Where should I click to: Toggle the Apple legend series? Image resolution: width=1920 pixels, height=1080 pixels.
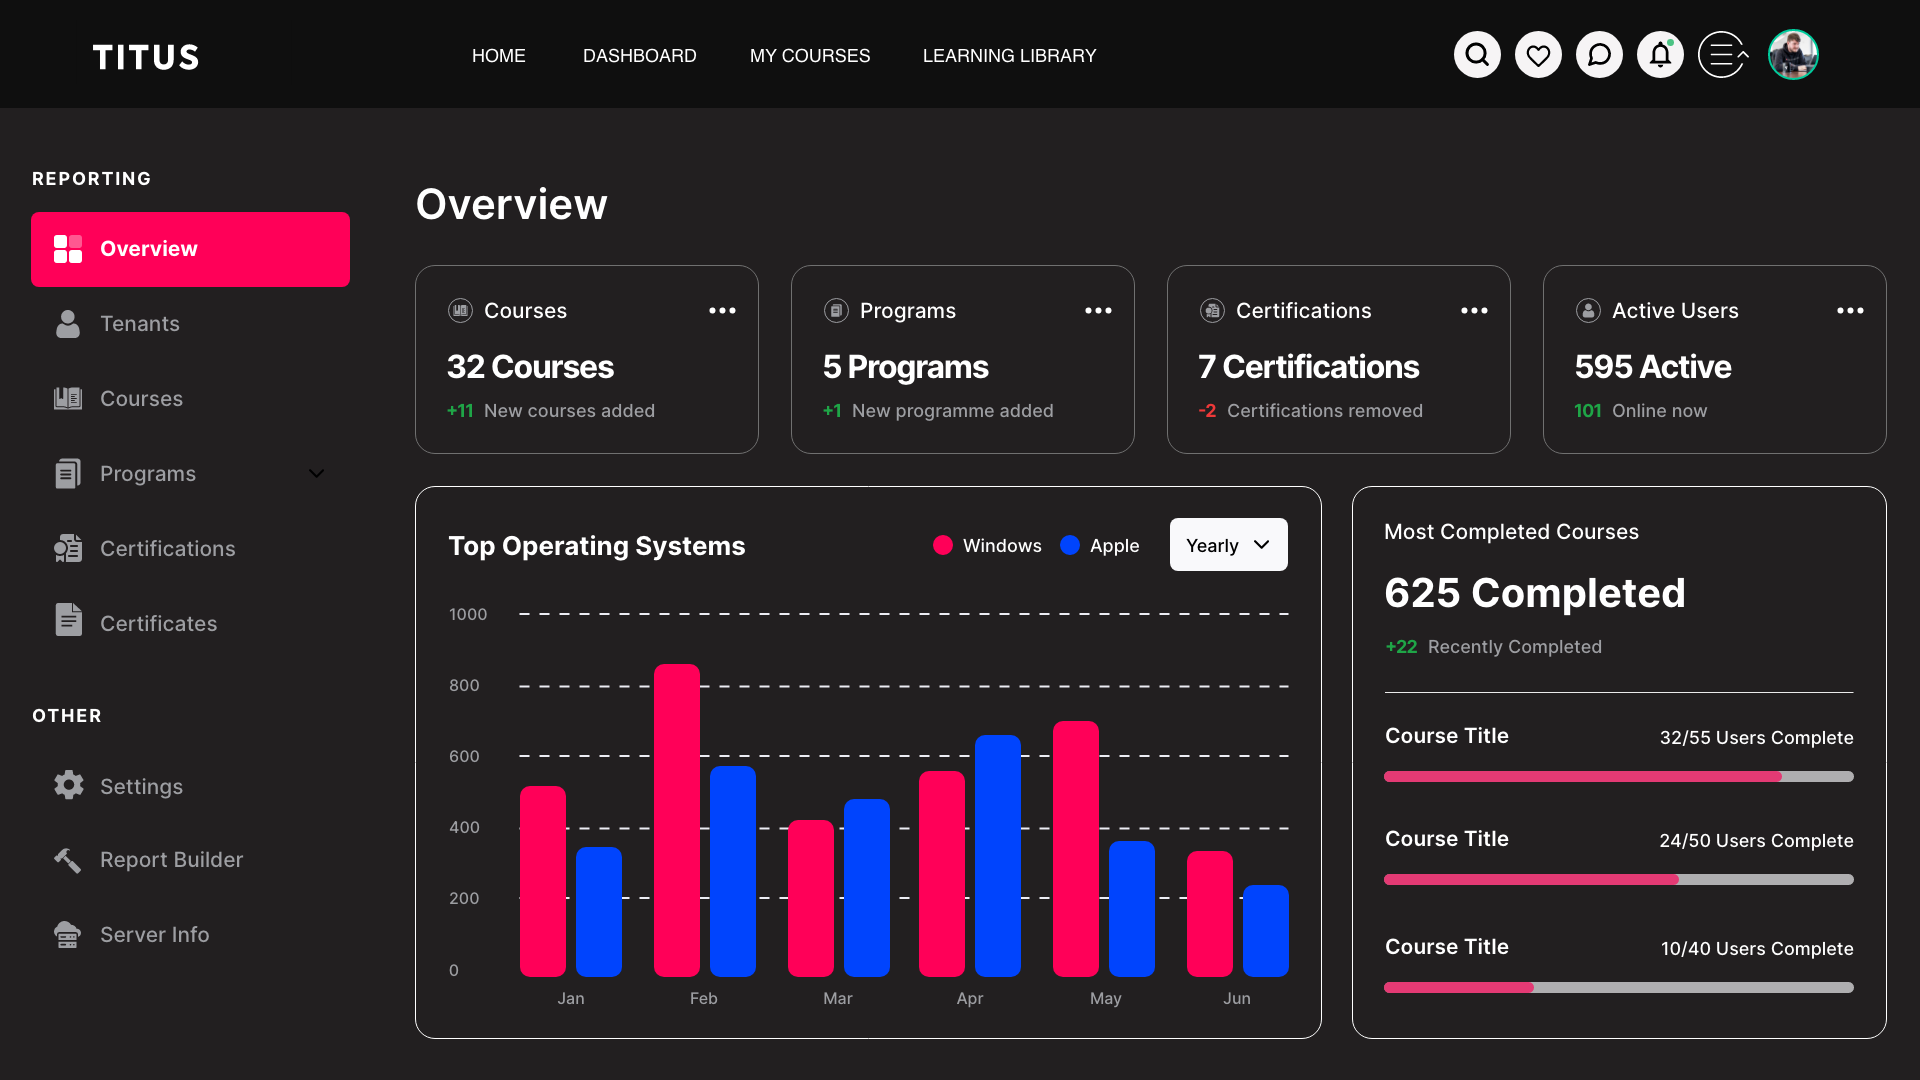tap(1099, 545)
